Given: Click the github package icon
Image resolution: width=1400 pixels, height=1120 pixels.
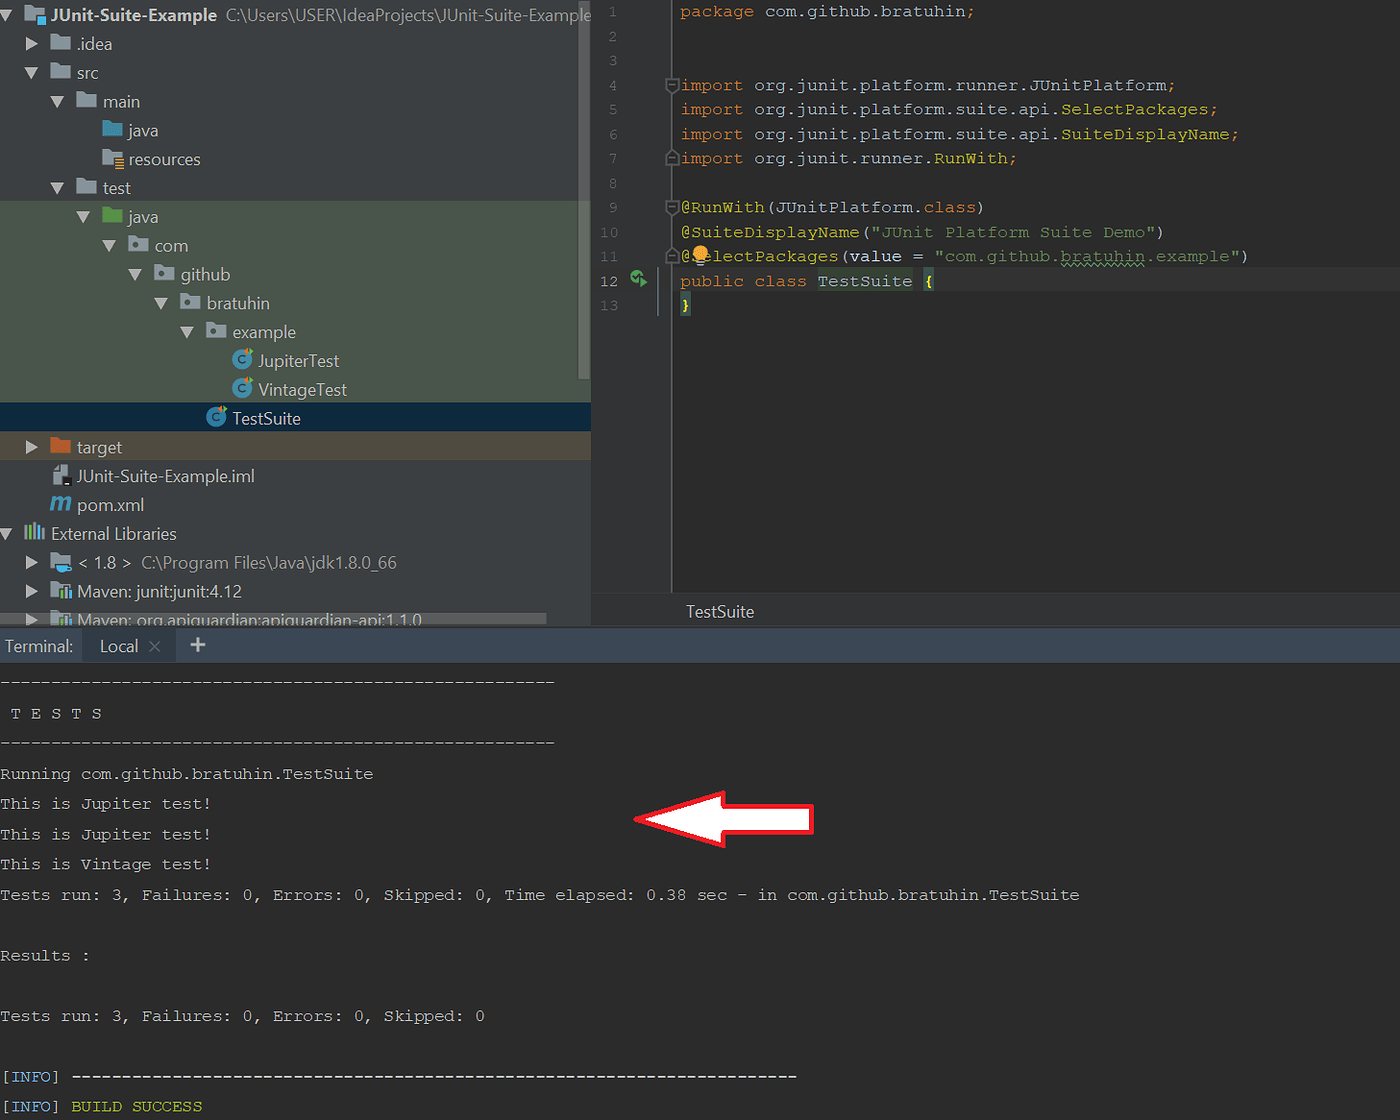Looking at the screenshot, I should pyautogui.click(x=165, y=273).
